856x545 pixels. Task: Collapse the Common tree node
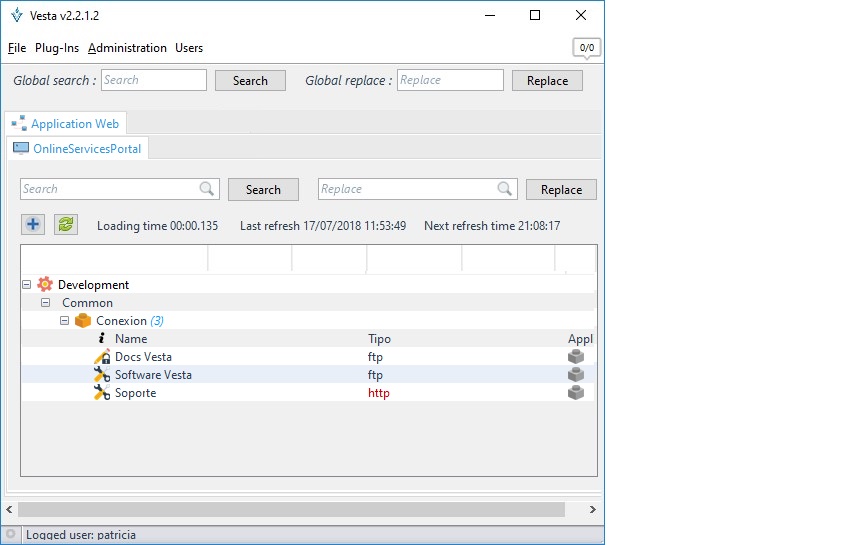[45, 303]
